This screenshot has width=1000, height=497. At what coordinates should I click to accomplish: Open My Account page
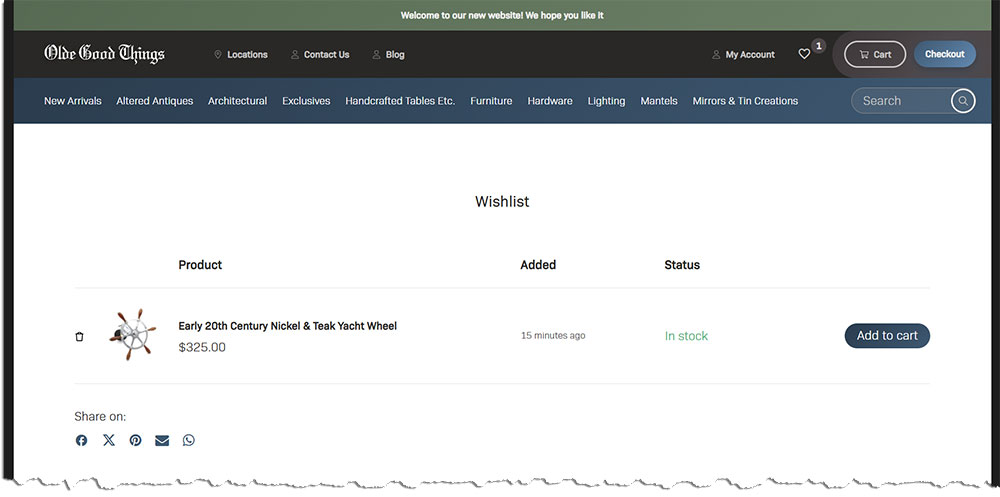(744, 55)
